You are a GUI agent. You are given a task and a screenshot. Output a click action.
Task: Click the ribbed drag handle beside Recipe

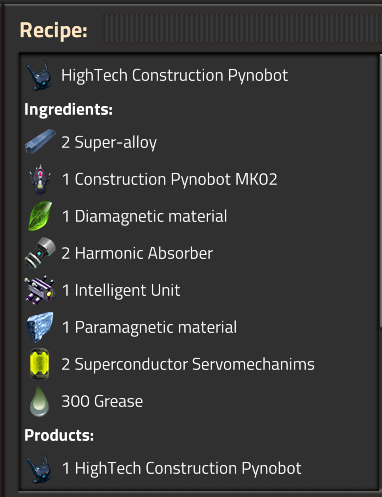tap(242, 29)
